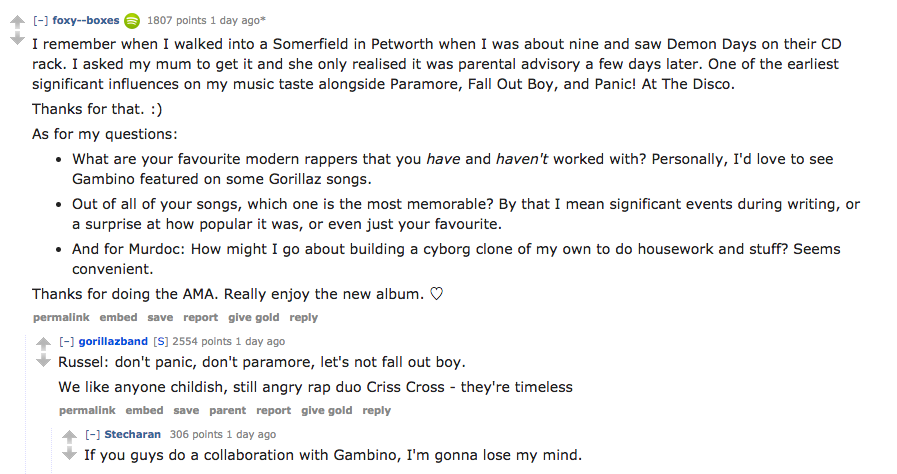Give gold to the foxy--boxes comment

pos(253,317)
